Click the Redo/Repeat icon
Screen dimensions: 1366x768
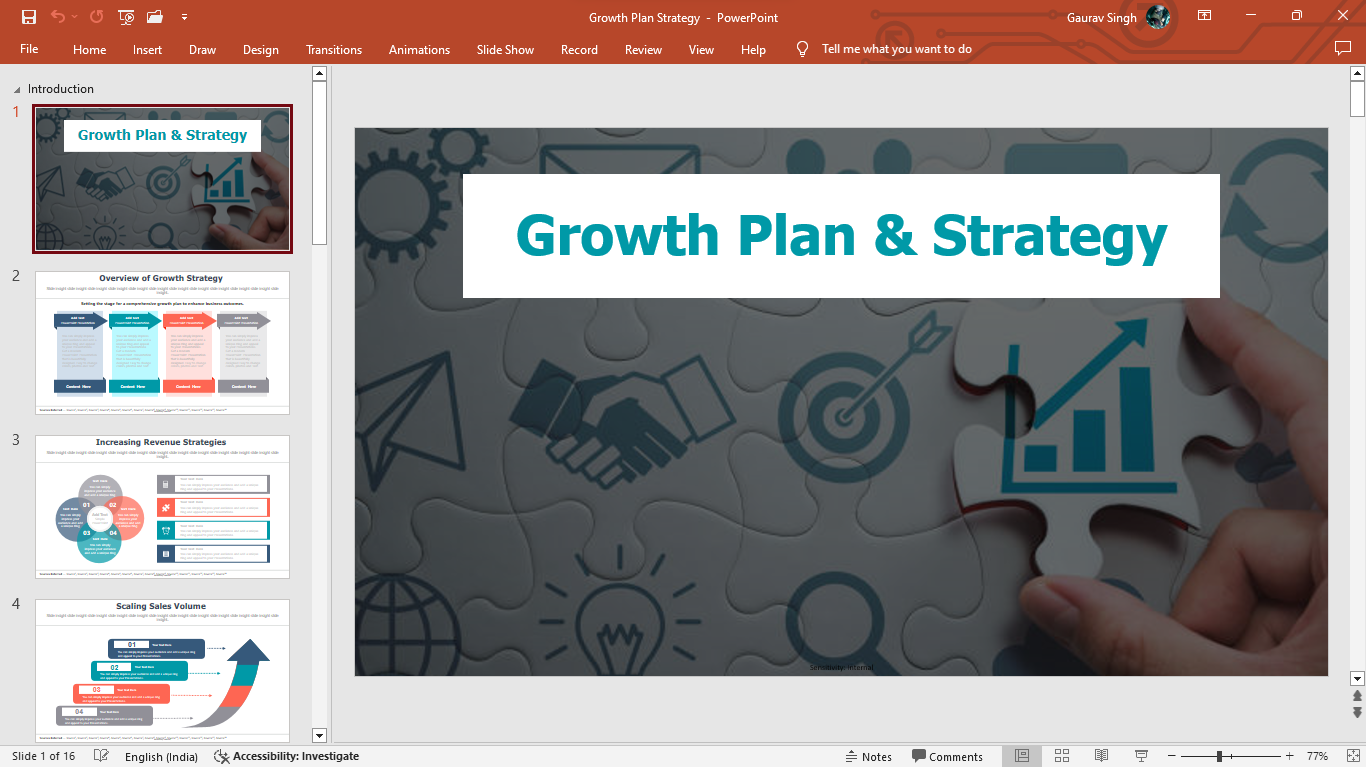click(96, 17)
